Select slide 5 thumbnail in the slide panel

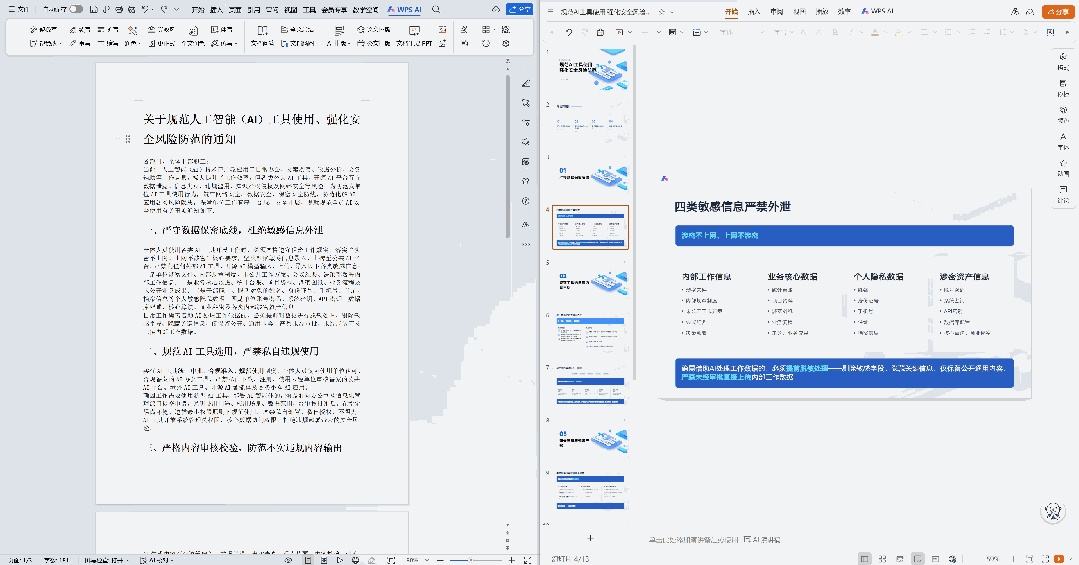click(x=590, y=281)
